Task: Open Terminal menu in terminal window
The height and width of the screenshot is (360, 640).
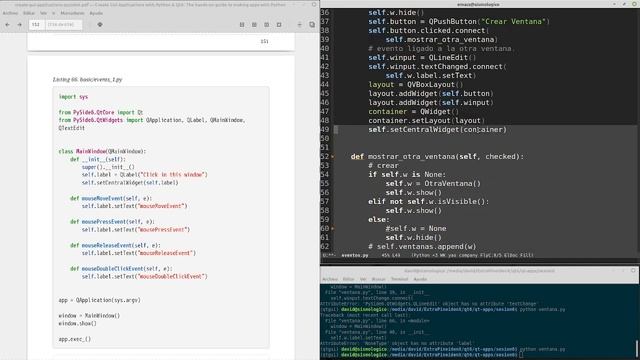Action: tap(400, 279)
